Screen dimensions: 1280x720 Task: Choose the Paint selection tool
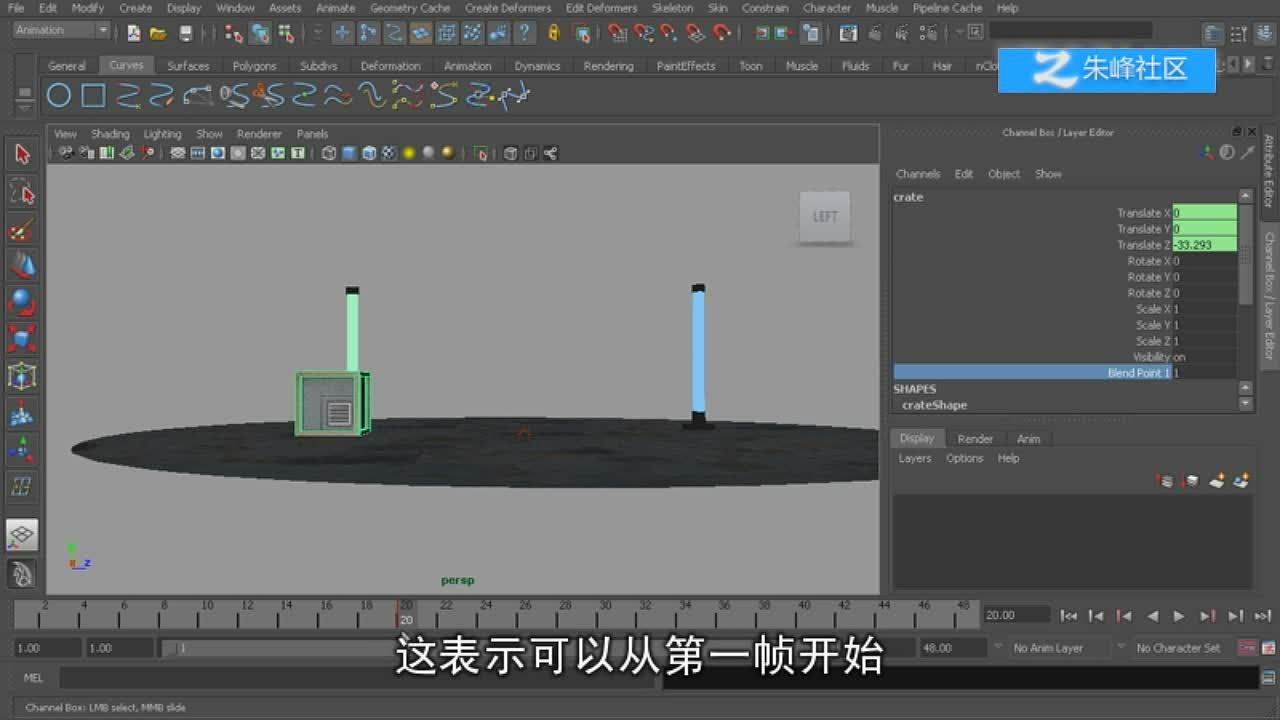(x=22, y=229)
